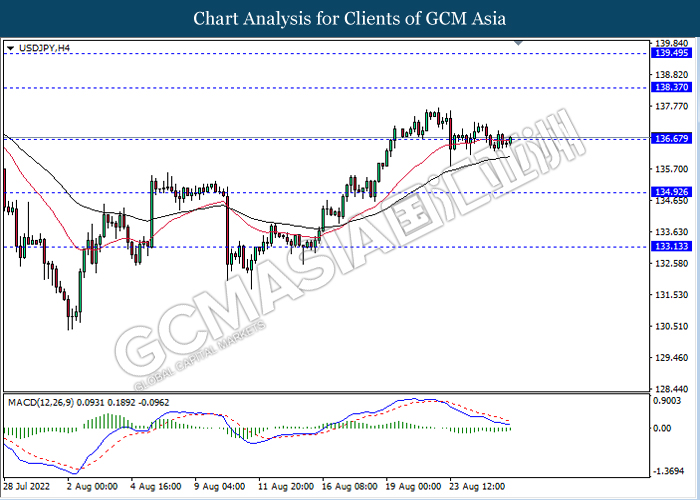This screenshot has height=500, width=700.
Task: Select the 134.926 blue price level label
Action: (x=672, y=192)
